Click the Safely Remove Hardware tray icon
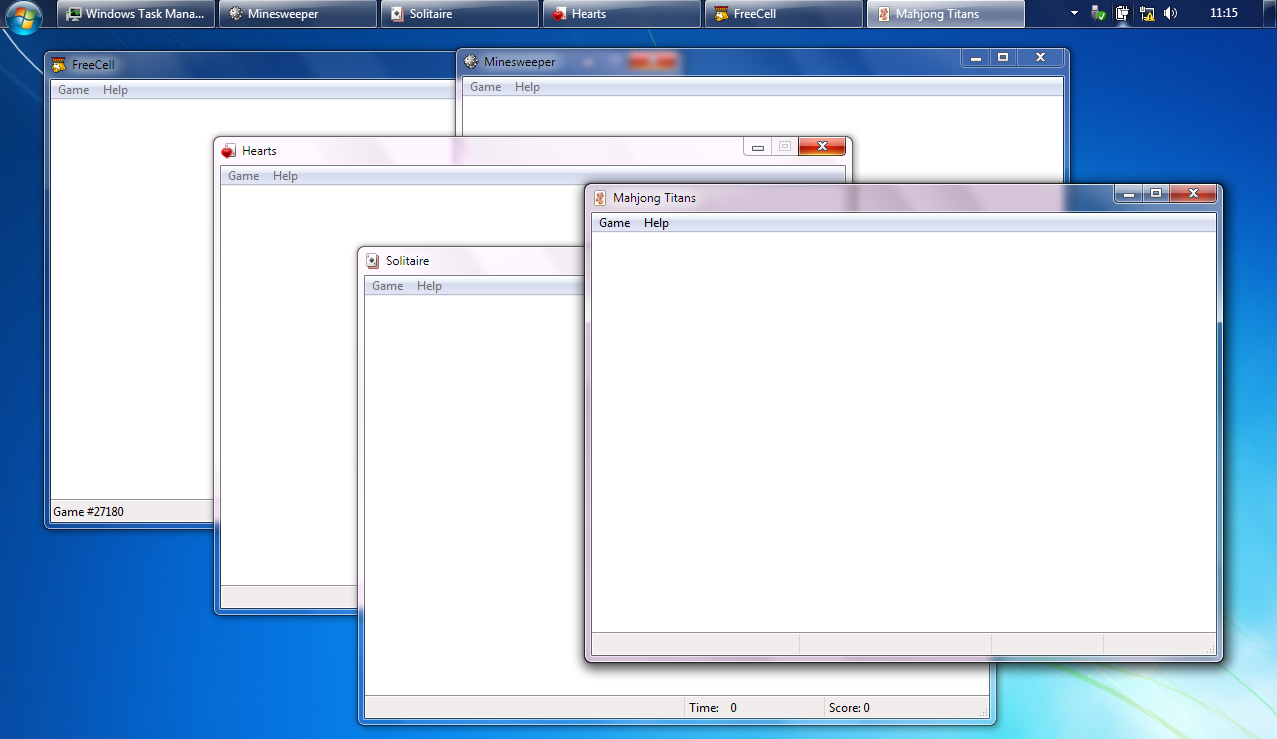 tap(1099, 14)
